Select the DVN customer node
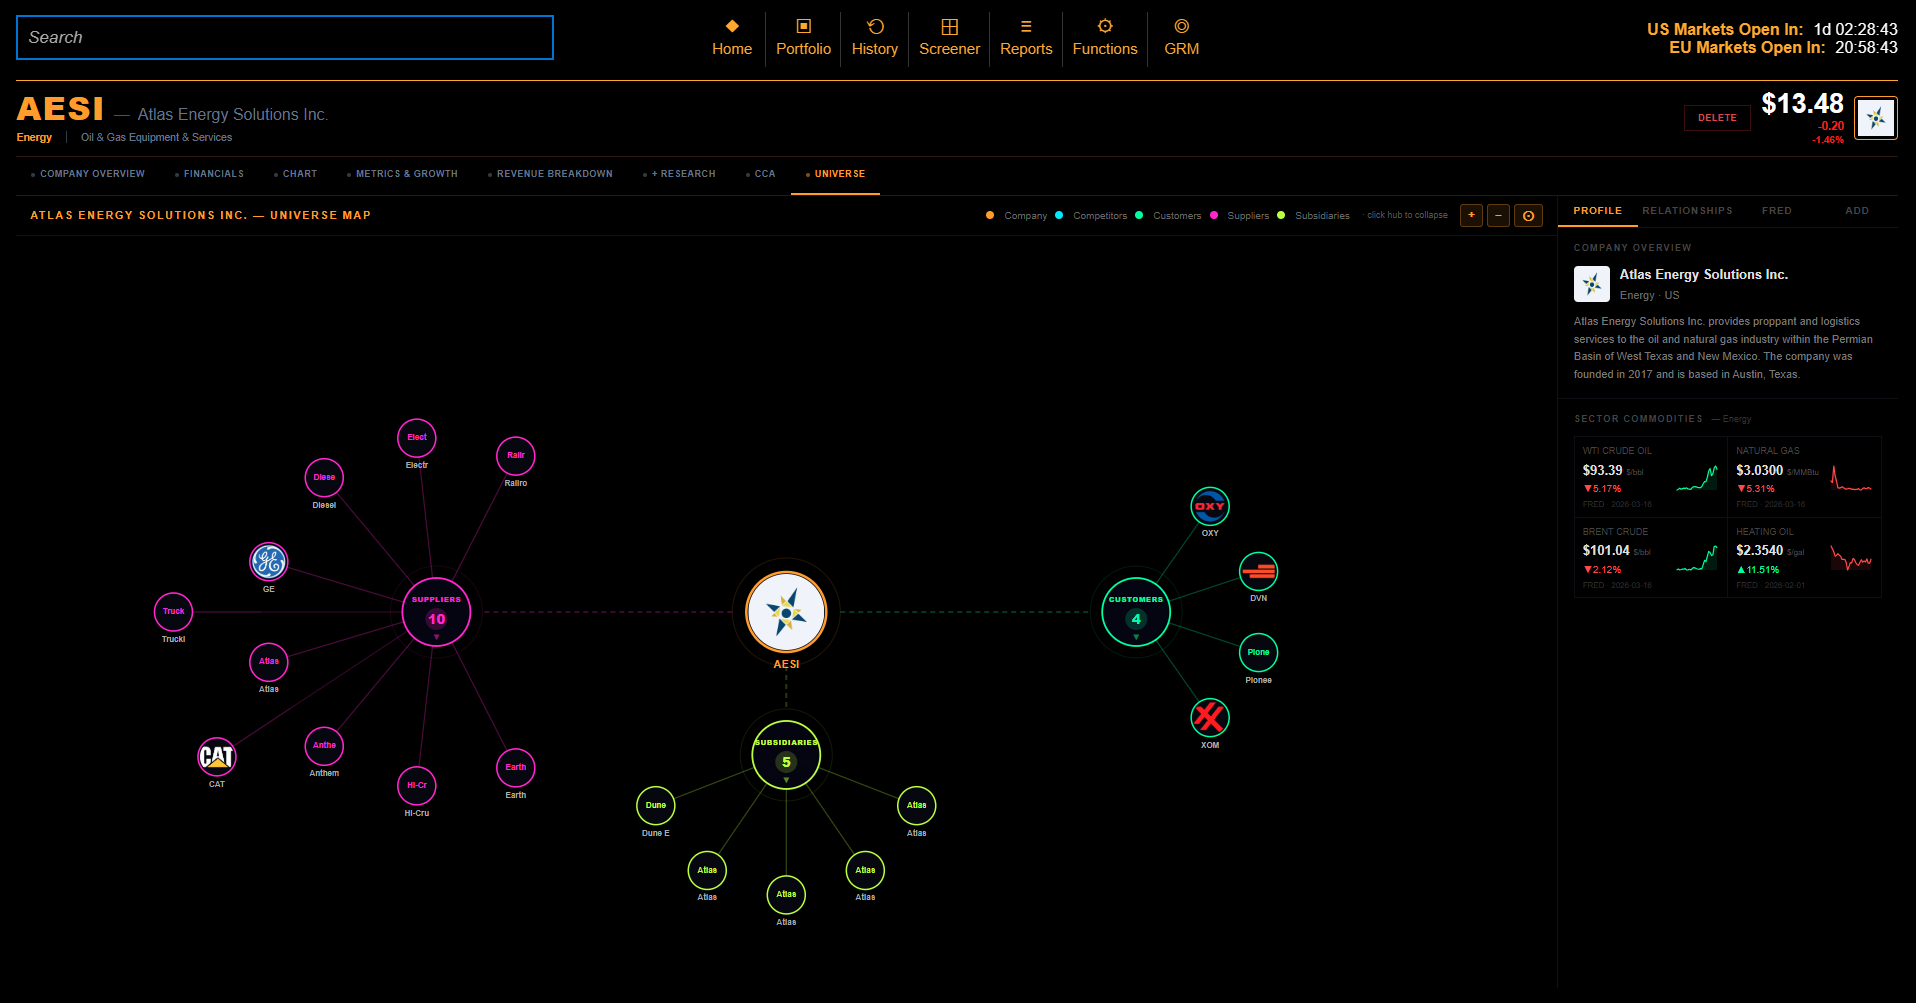This screenshot has height=1003, width=1916. [x=1258, y=571]
